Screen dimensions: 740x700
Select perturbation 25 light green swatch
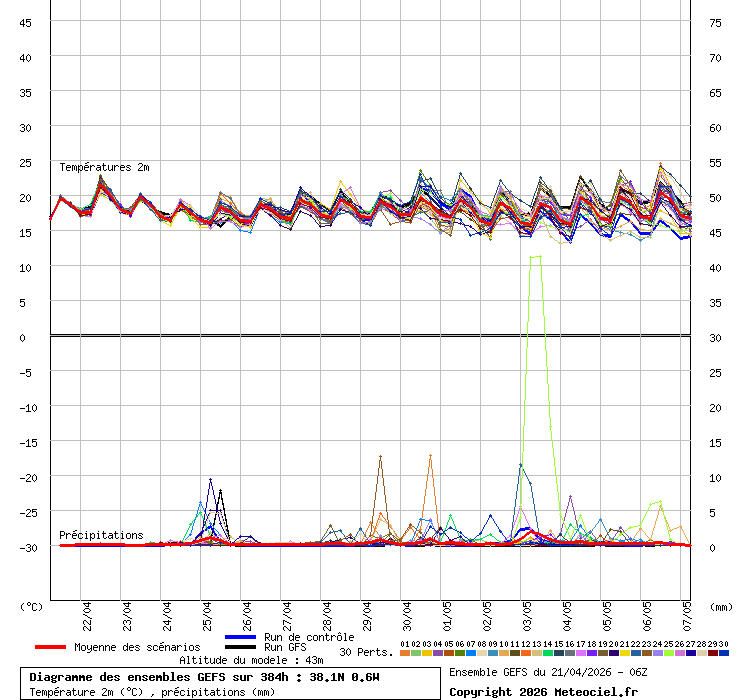[x=669, y=653]
